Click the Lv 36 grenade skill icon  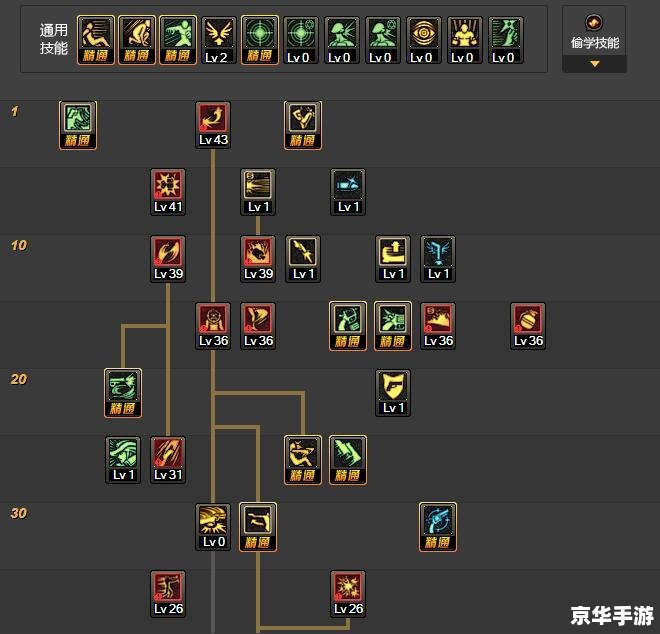click(x=528, y=326)
